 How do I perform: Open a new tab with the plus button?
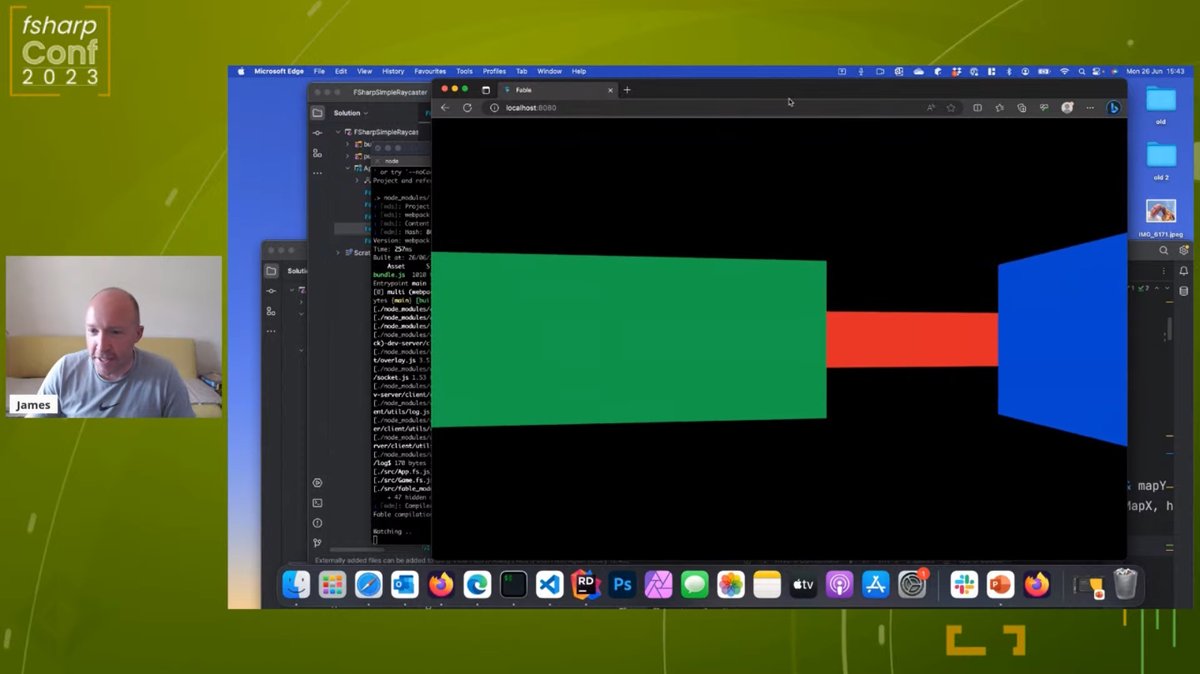click(628, 90)
